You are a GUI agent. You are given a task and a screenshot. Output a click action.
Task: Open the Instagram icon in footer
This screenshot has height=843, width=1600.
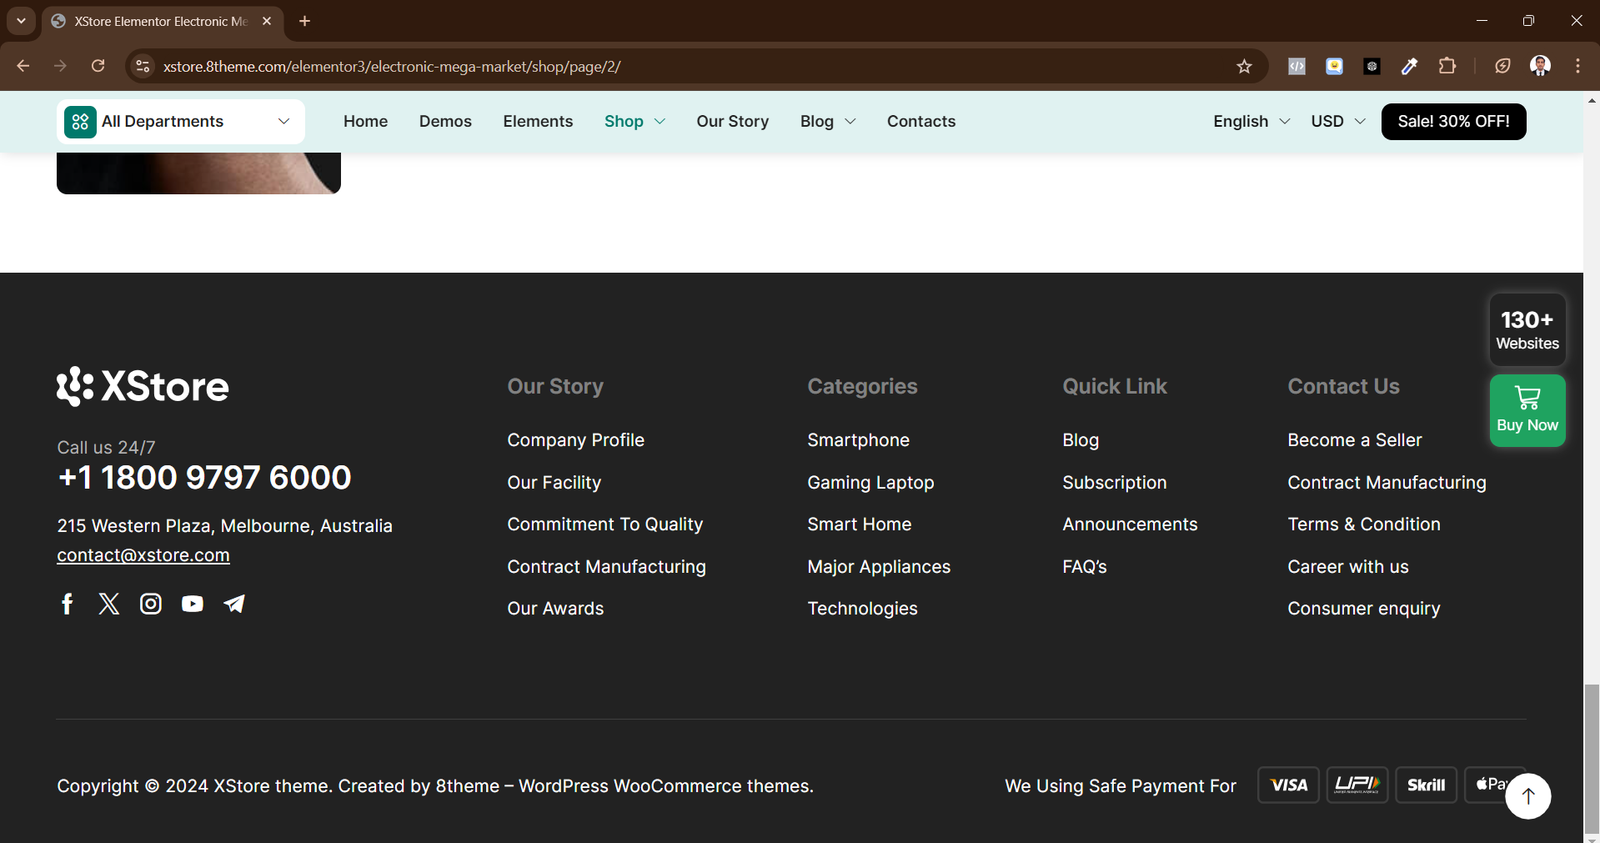click(151, 604)
